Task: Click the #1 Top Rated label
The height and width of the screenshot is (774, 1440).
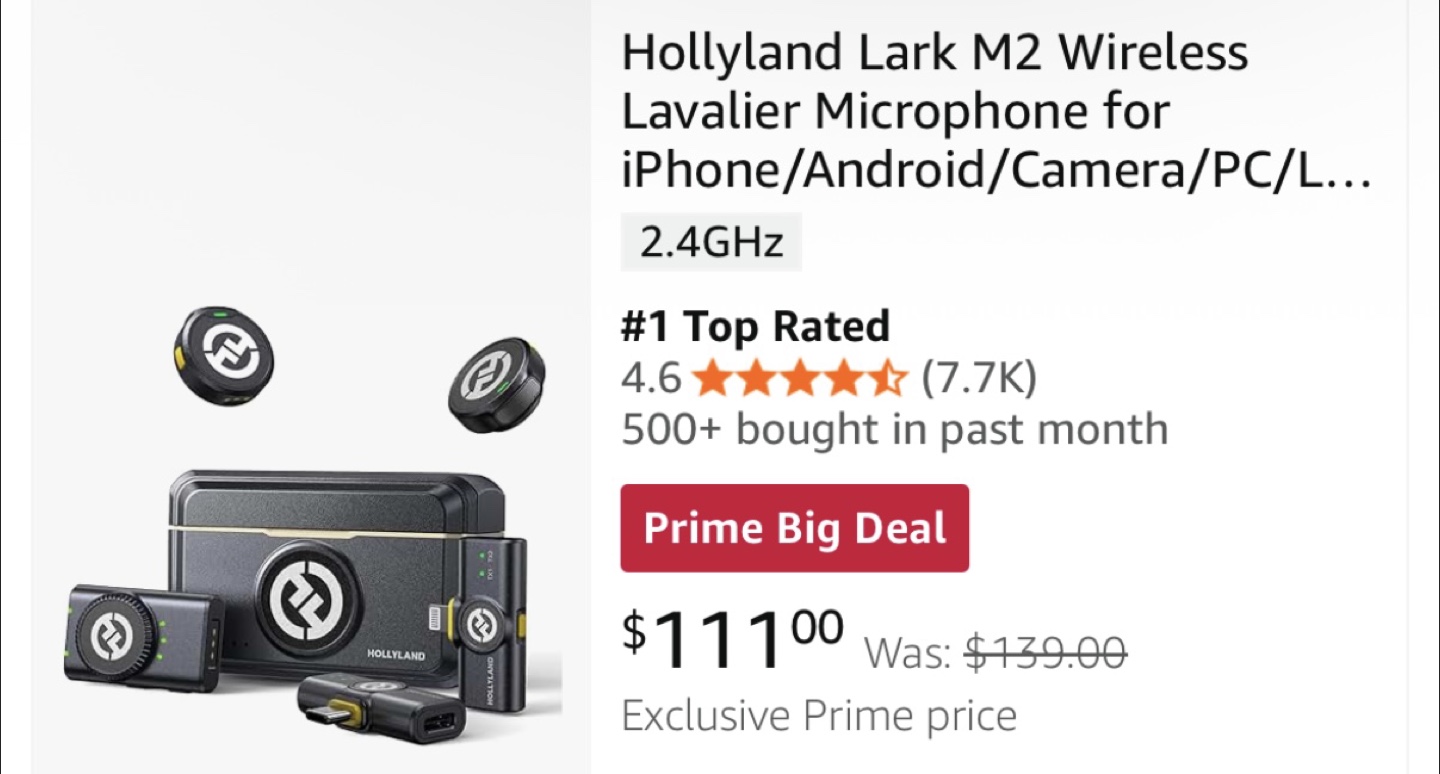Action: (755, 326)
